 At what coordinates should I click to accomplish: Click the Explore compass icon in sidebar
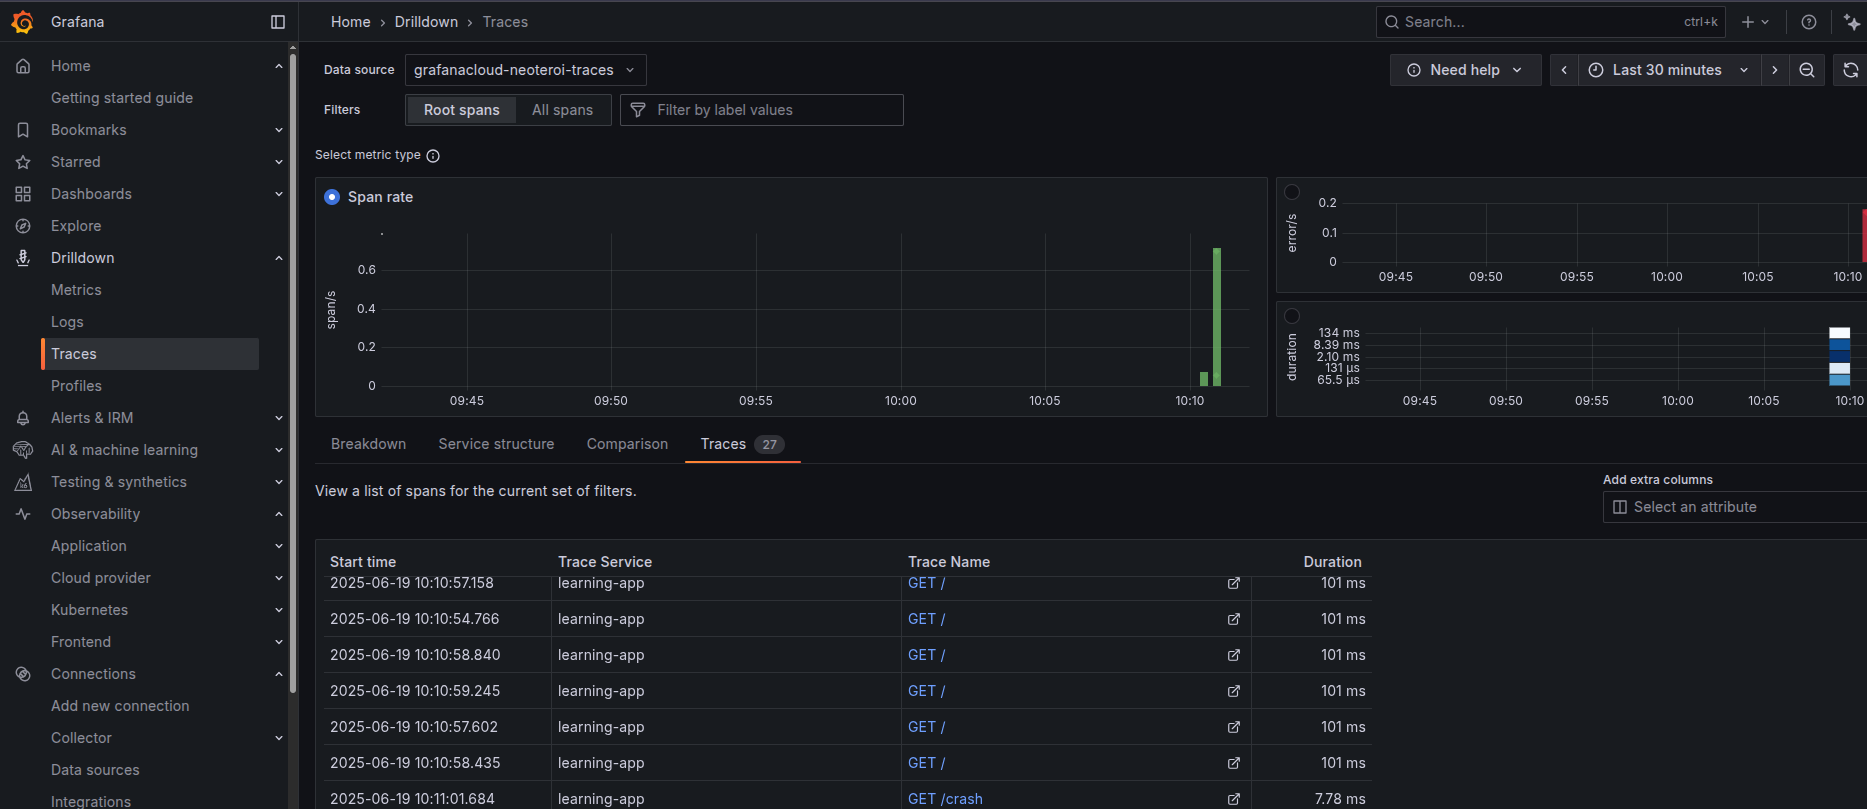pos(23,226)
